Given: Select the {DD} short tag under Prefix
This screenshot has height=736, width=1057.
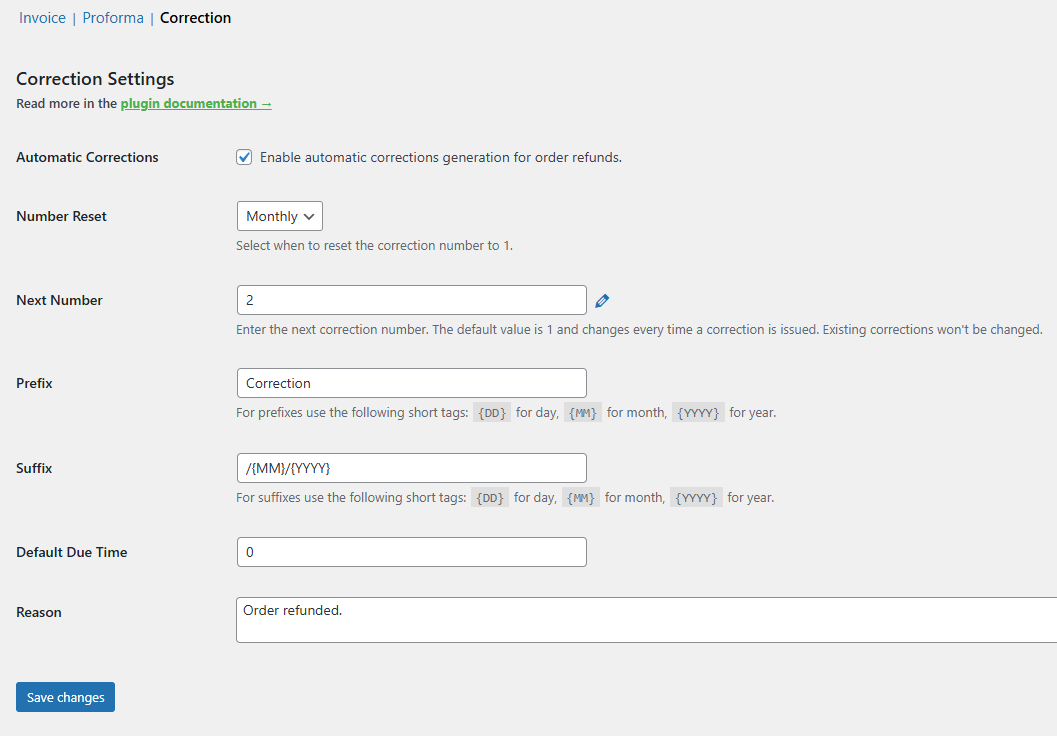Looking at the screenshot, I should coord(491,412).
